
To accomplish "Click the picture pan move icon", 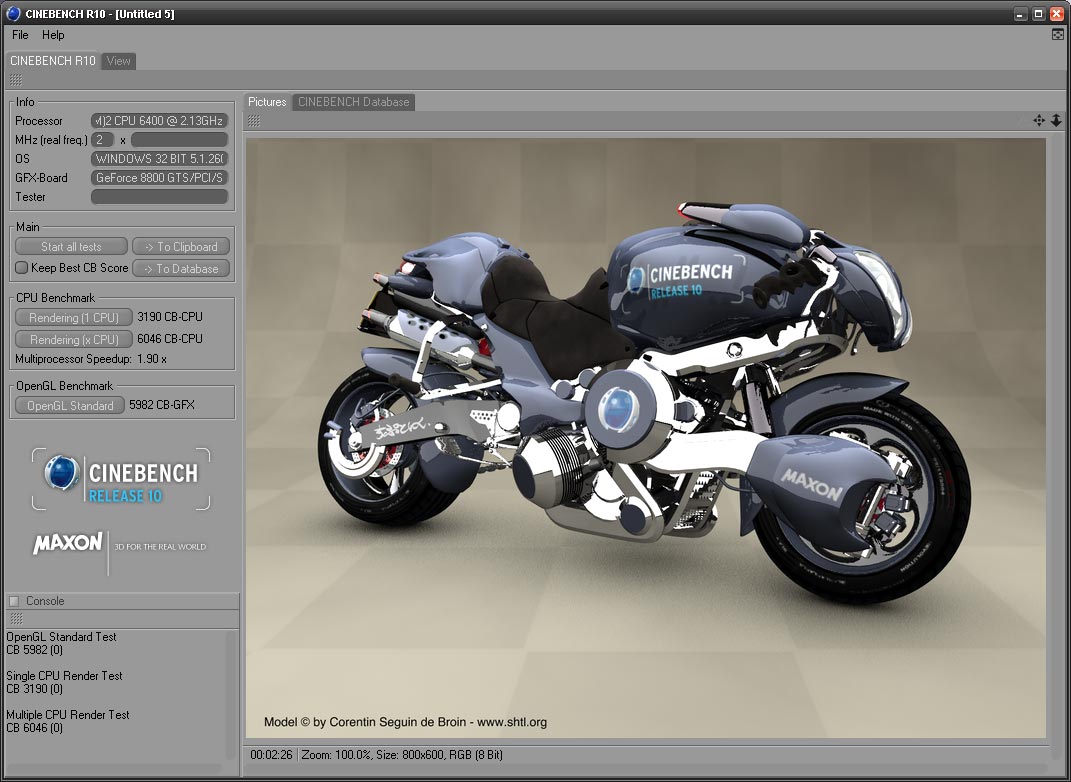I will tap(1039, 120).
